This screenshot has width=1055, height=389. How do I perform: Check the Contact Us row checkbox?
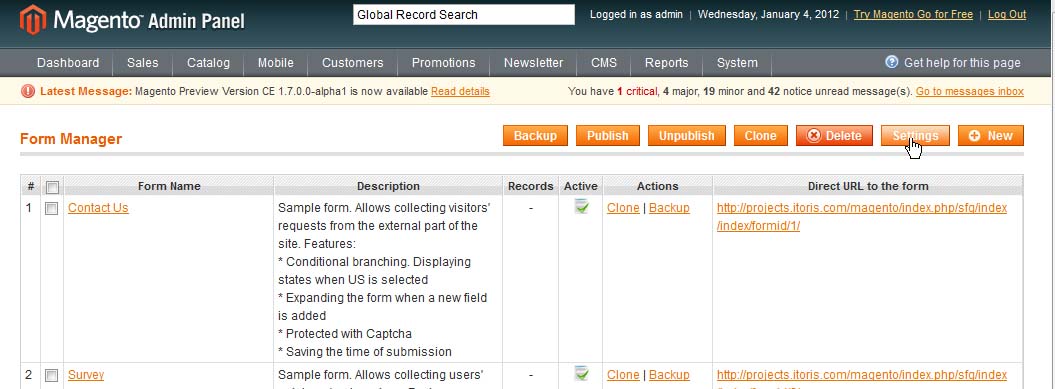[x=51, y=209]
